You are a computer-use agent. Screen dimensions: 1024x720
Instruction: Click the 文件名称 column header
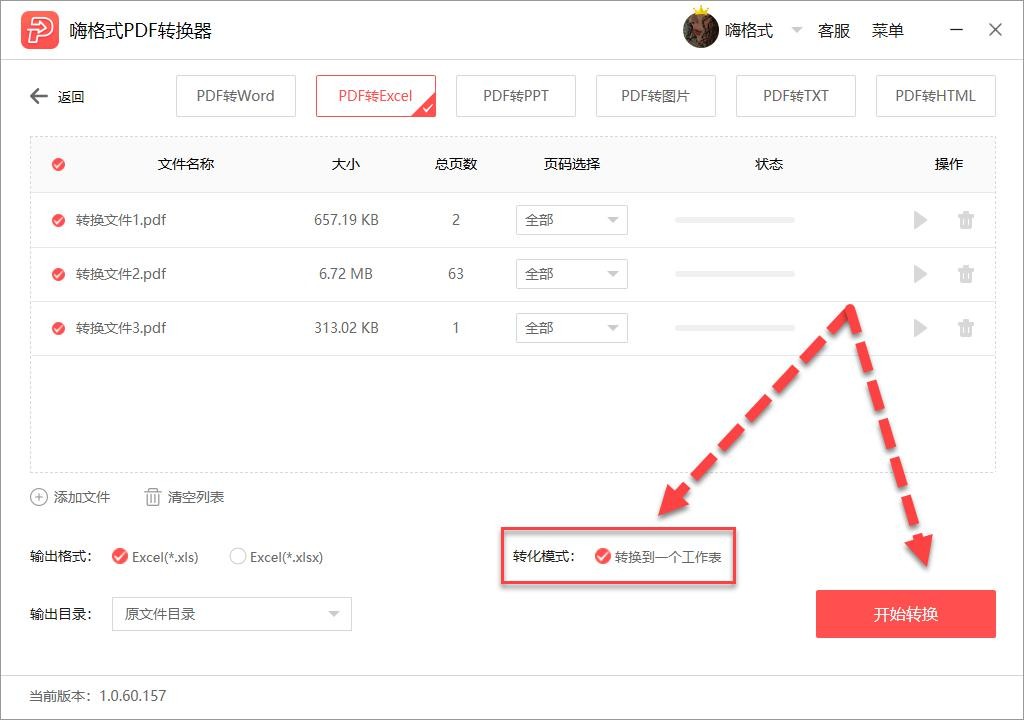point(186,164)
